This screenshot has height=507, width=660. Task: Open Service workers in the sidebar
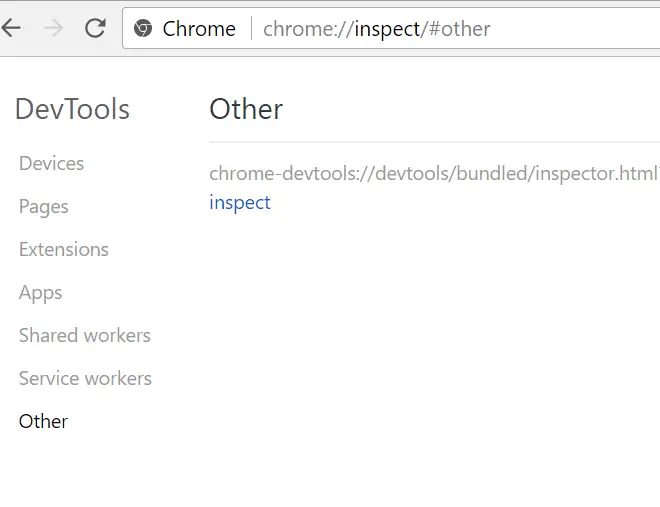pyautogui.click(x=85, y=378)
